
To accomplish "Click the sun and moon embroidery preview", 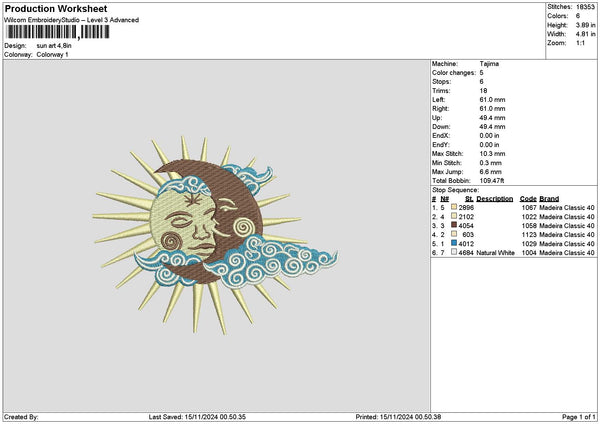I will point(197,232).
